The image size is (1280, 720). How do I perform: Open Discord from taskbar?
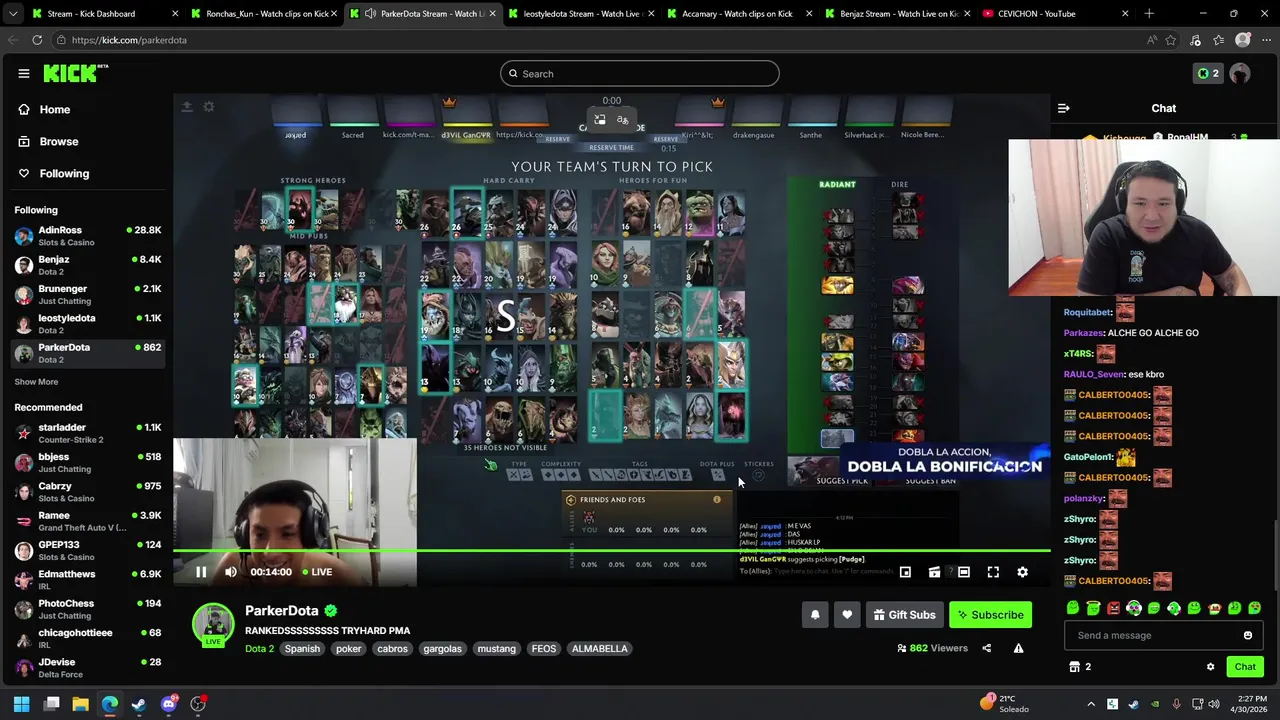click(169, 704)
